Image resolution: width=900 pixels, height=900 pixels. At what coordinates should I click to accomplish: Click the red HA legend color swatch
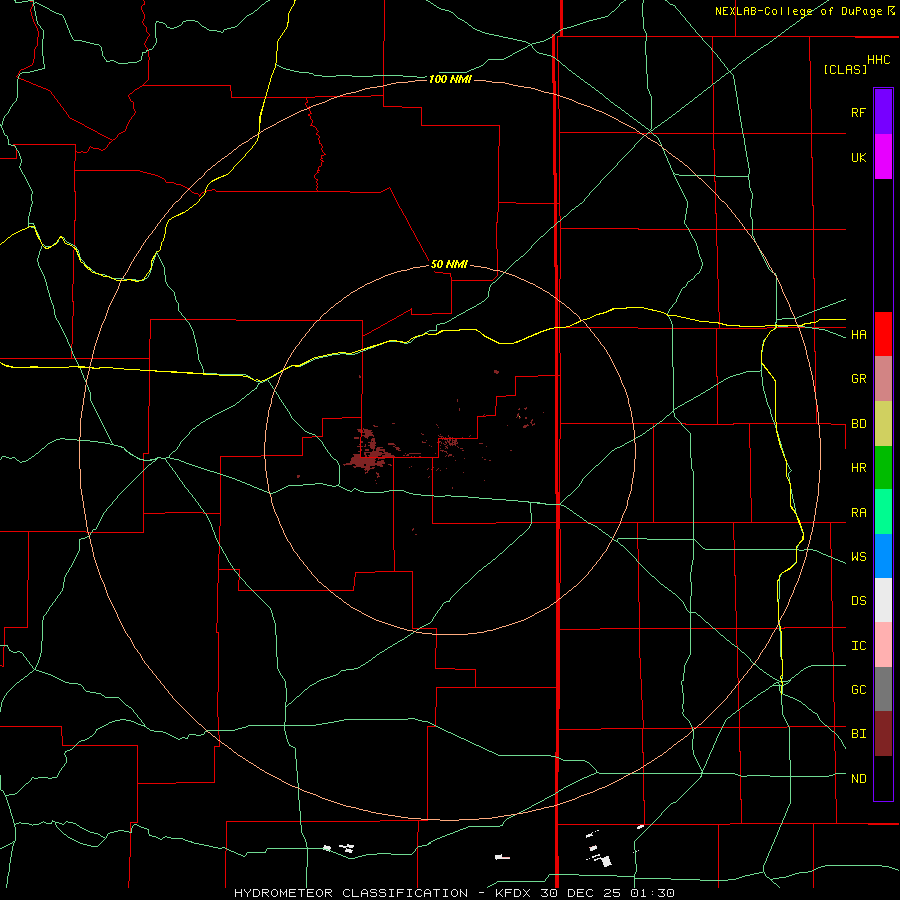point(883,334)
